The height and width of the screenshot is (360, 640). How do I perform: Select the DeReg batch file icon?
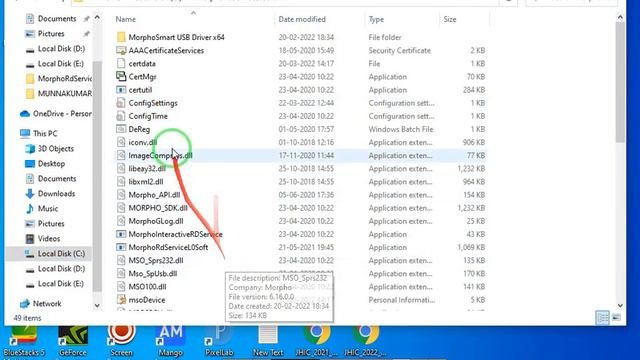(x=121, y=129)
